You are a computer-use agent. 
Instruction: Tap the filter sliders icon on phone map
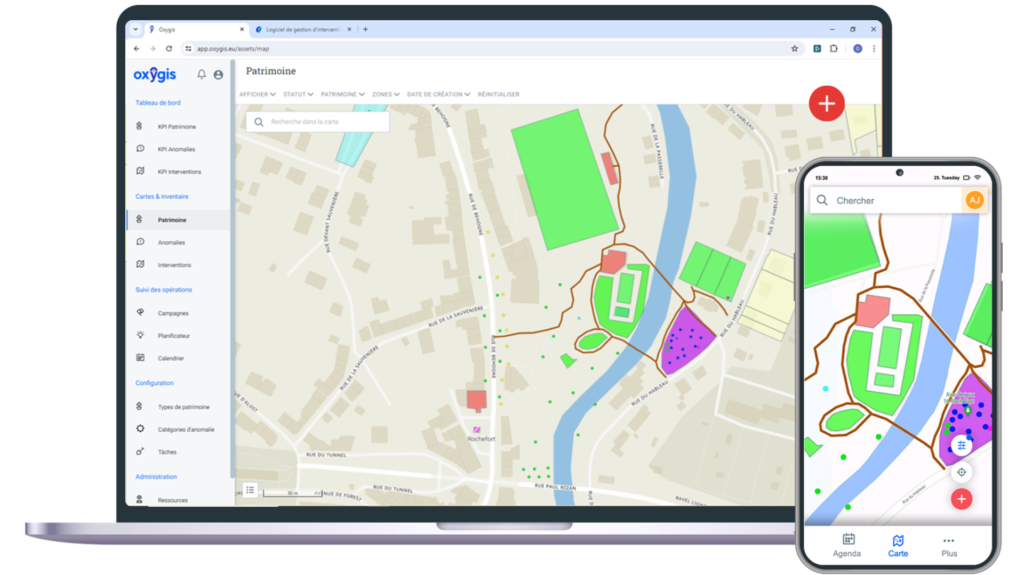pos(961,445)
